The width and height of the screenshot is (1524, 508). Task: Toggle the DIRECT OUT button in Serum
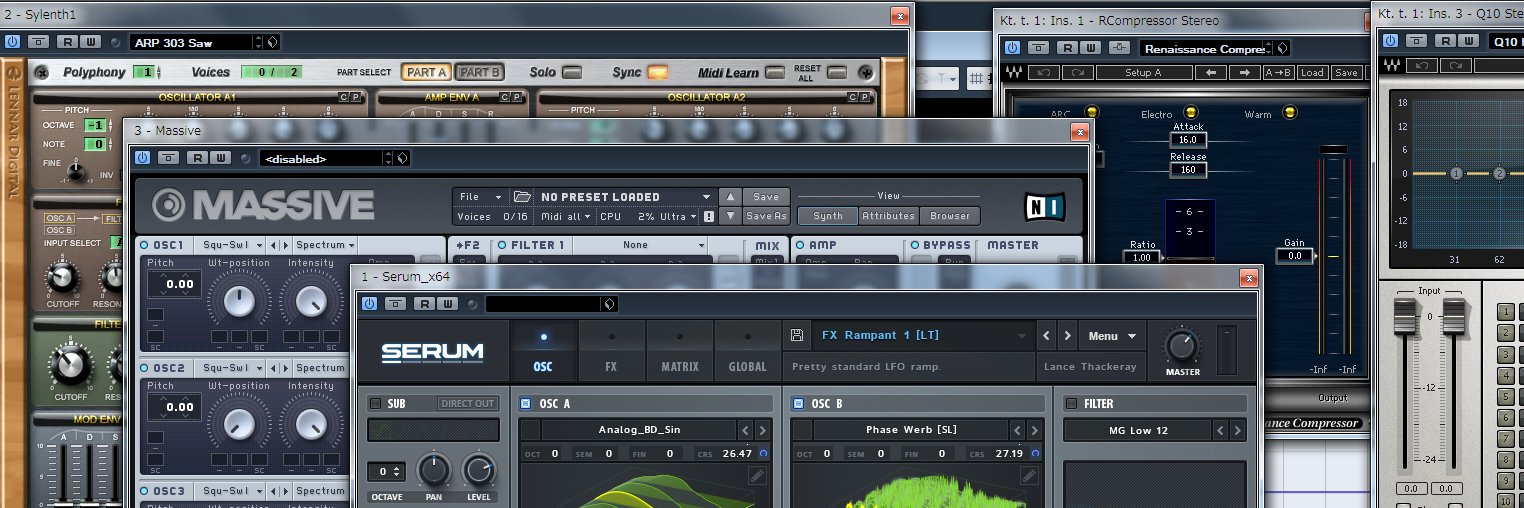(467, 404)
